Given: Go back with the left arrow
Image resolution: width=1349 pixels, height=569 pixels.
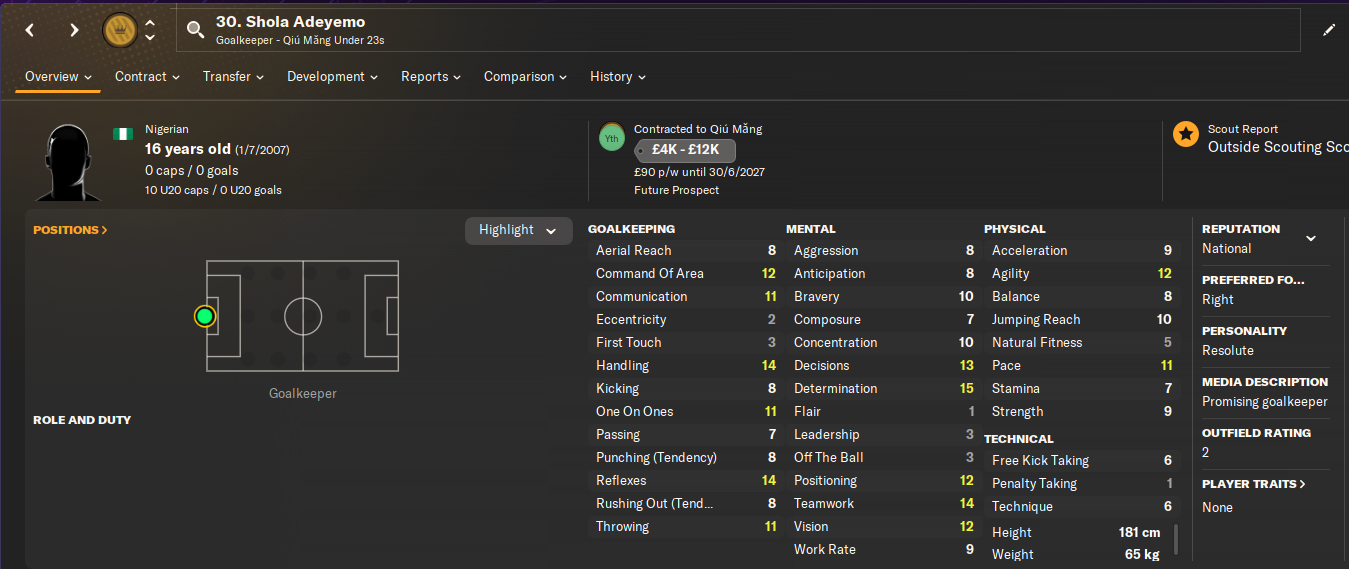Looking at the screenshot, I should (30, 30).
